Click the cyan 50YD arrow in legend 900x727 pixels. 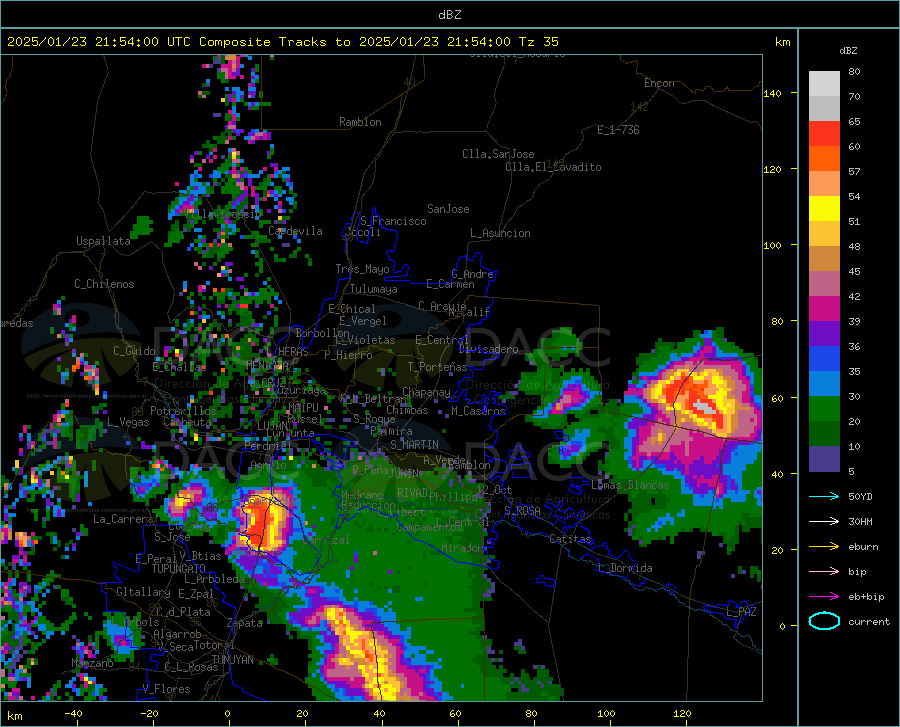(824, 496)
